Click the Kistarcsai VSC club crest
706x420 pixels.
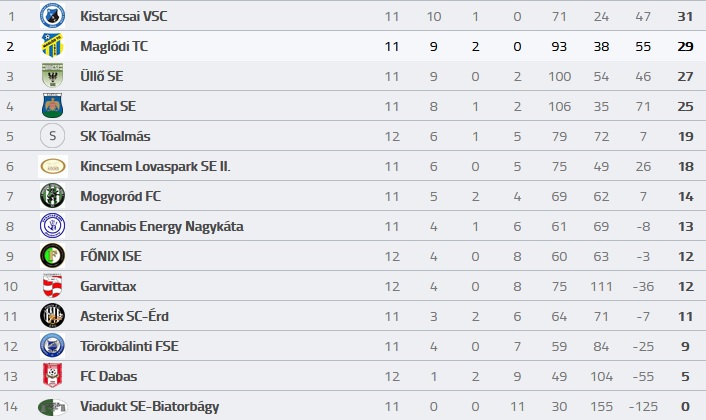(52, 16)
